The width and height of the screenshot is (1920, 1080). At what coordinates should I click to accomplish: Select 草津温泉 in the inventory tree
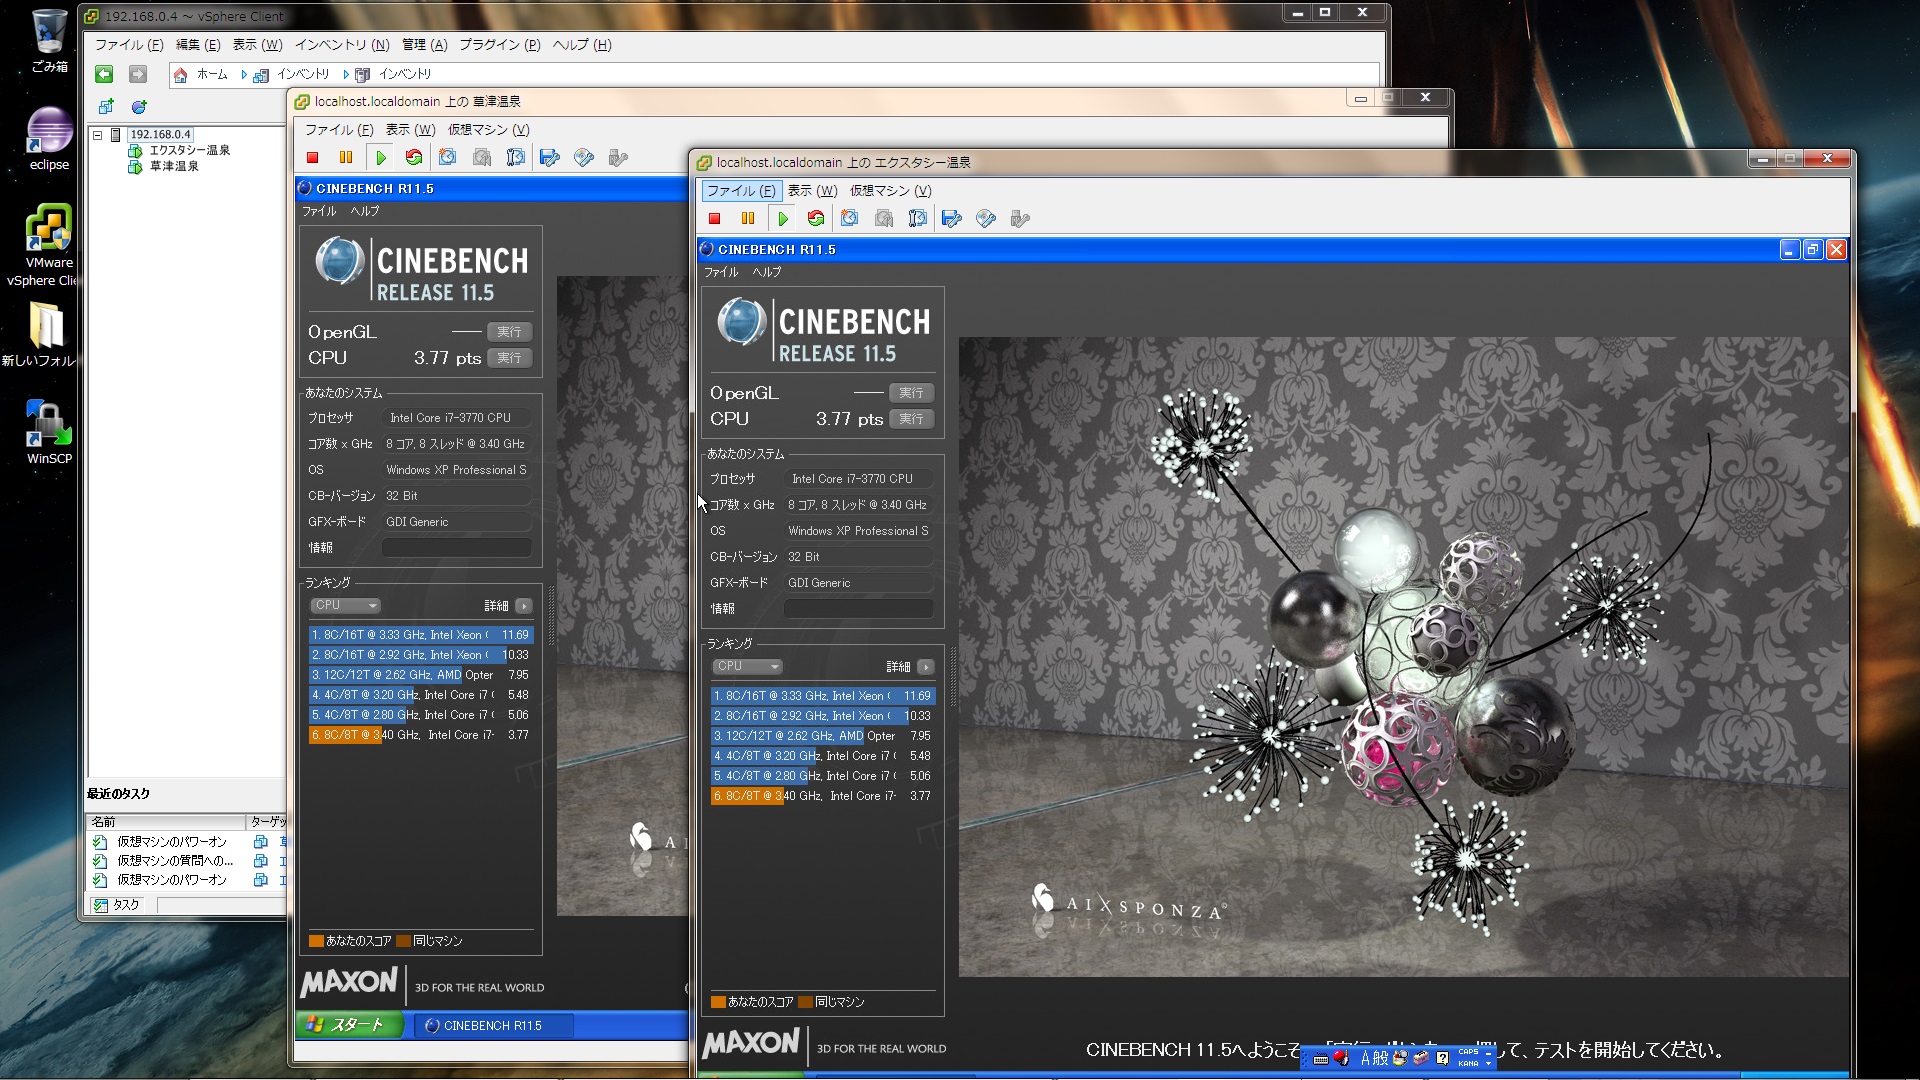(x=173, y=167)
